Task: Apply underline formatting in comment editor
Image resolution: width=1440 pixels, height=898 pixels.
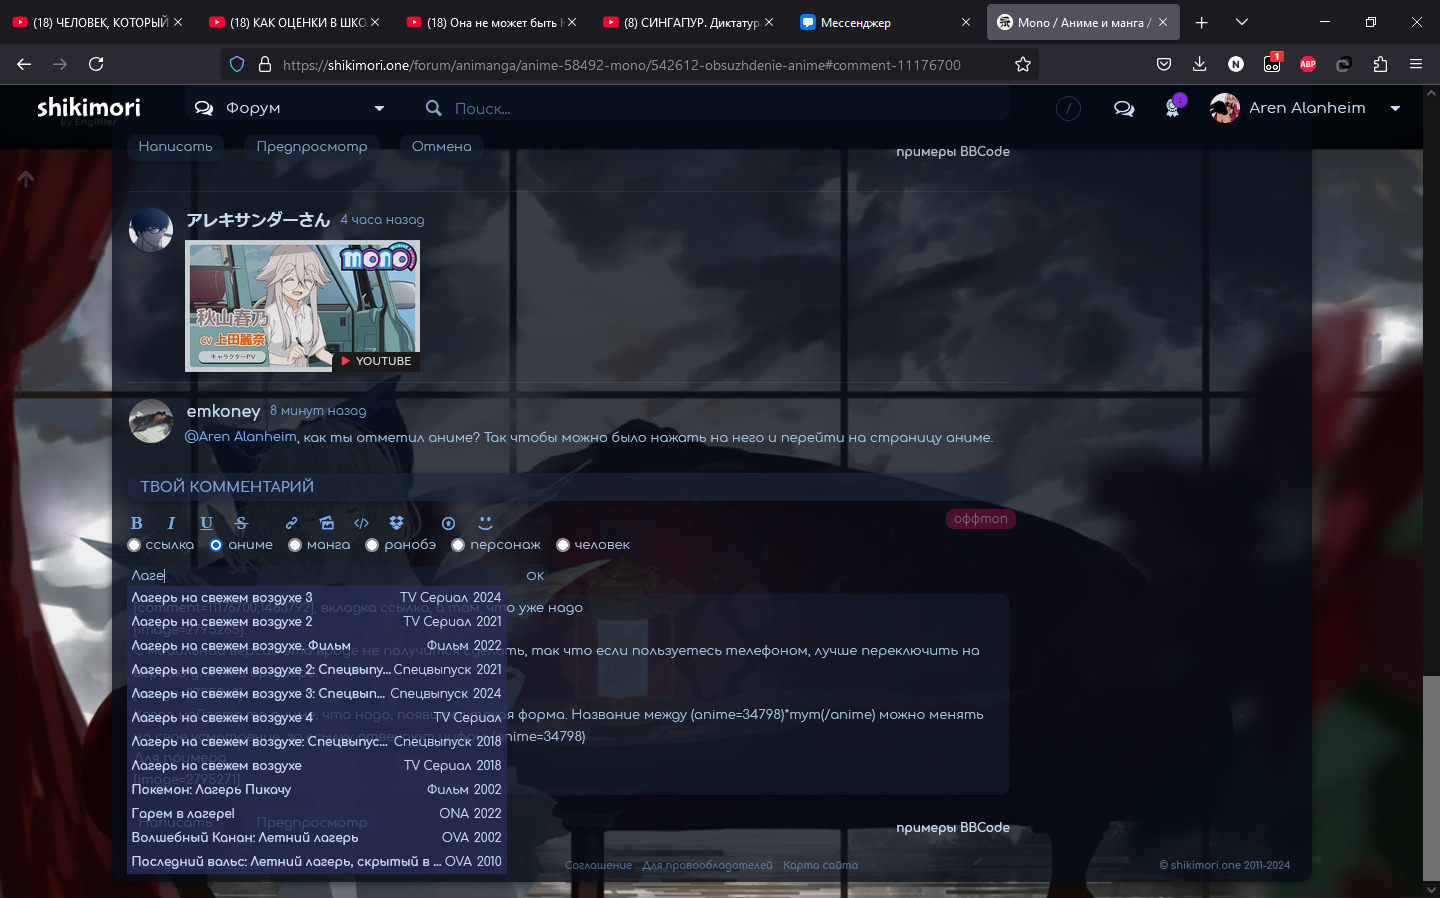Action: (x=206, y=523)
